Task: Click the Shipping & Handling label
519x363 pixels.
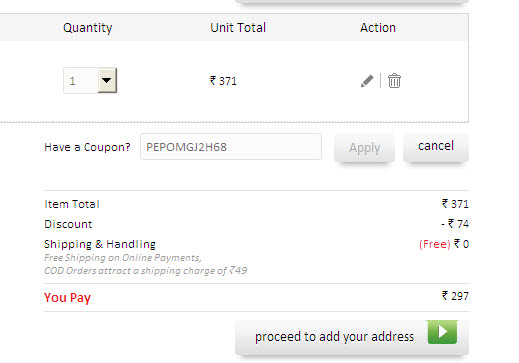Action: (x=100, y=244)
